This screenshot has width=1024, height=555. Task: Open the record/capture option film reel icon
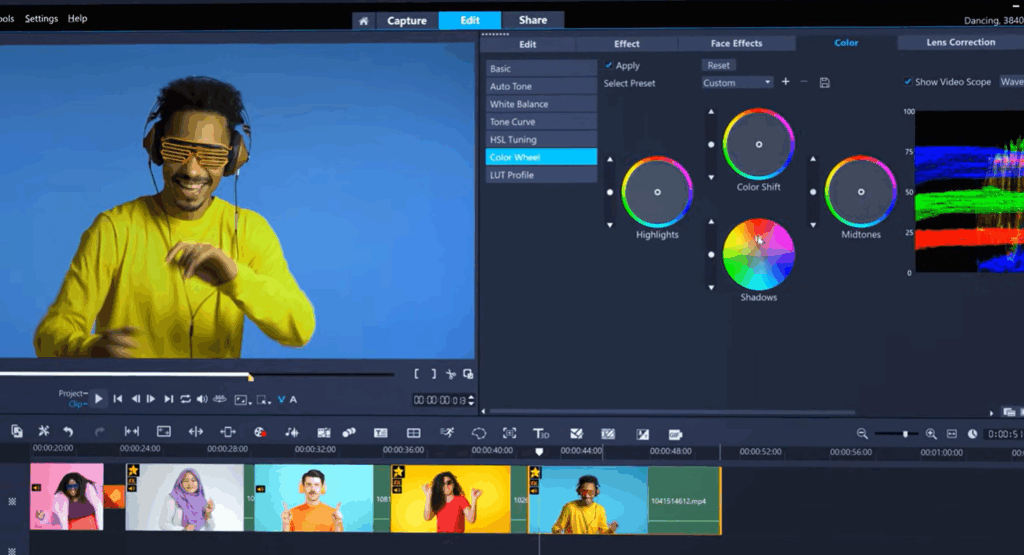pos(260,432)
